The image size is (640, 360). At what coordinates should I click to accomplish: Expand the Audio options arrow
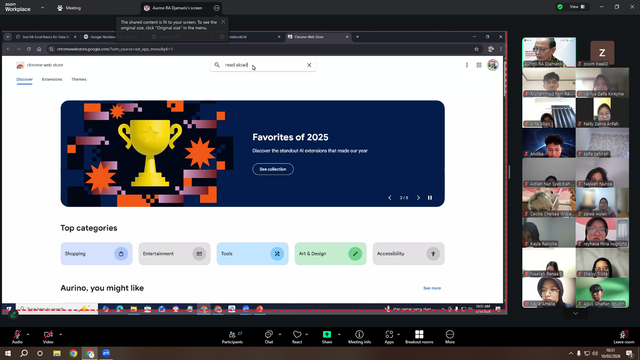click(28, 334)
